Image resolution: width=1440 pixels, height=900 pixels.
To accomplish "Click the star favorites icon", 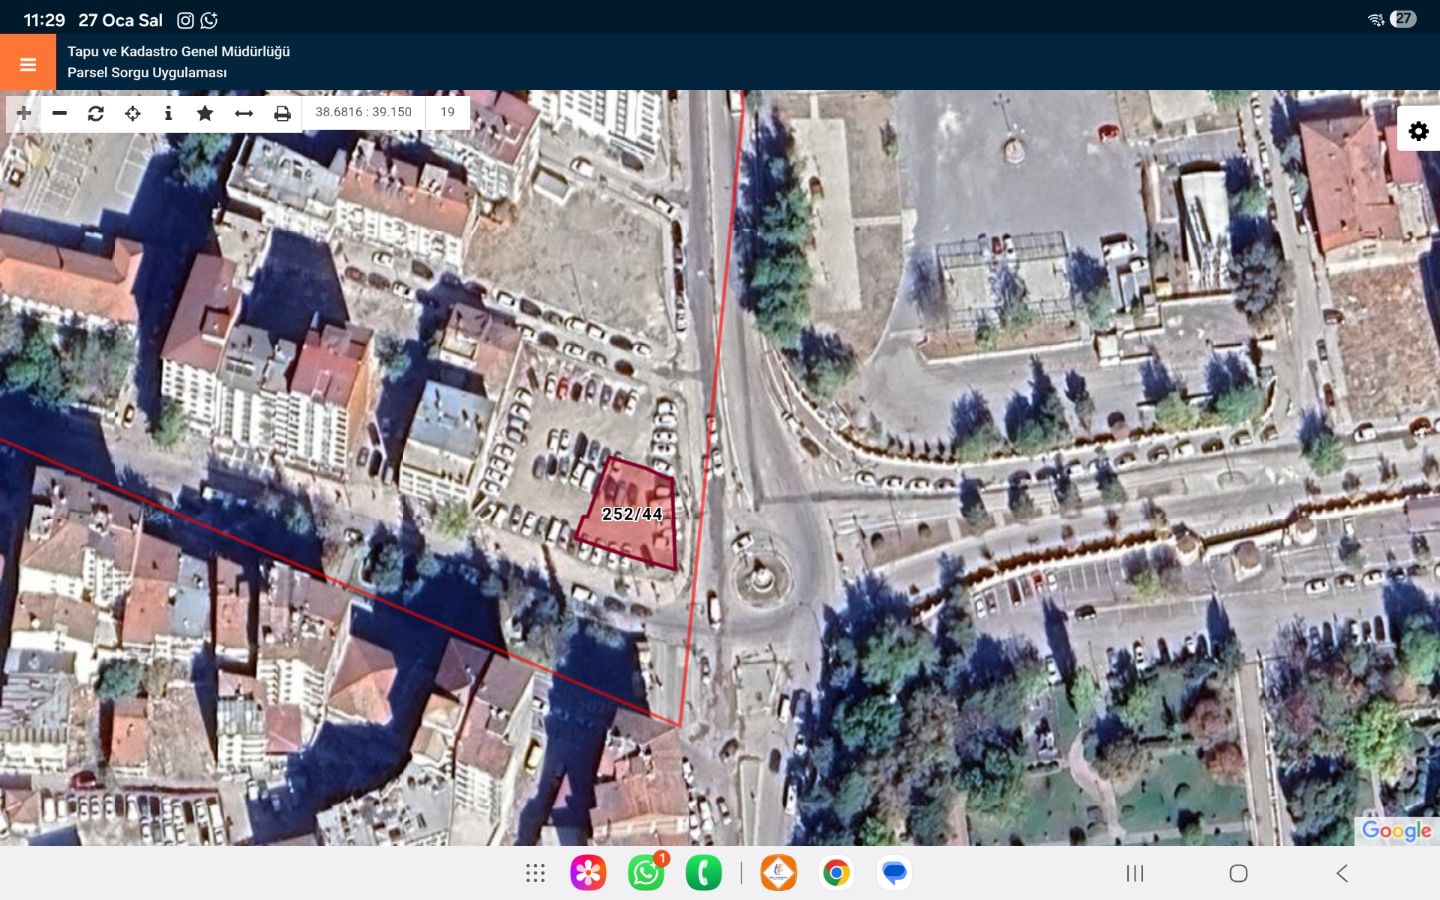I will pos(205,113).
